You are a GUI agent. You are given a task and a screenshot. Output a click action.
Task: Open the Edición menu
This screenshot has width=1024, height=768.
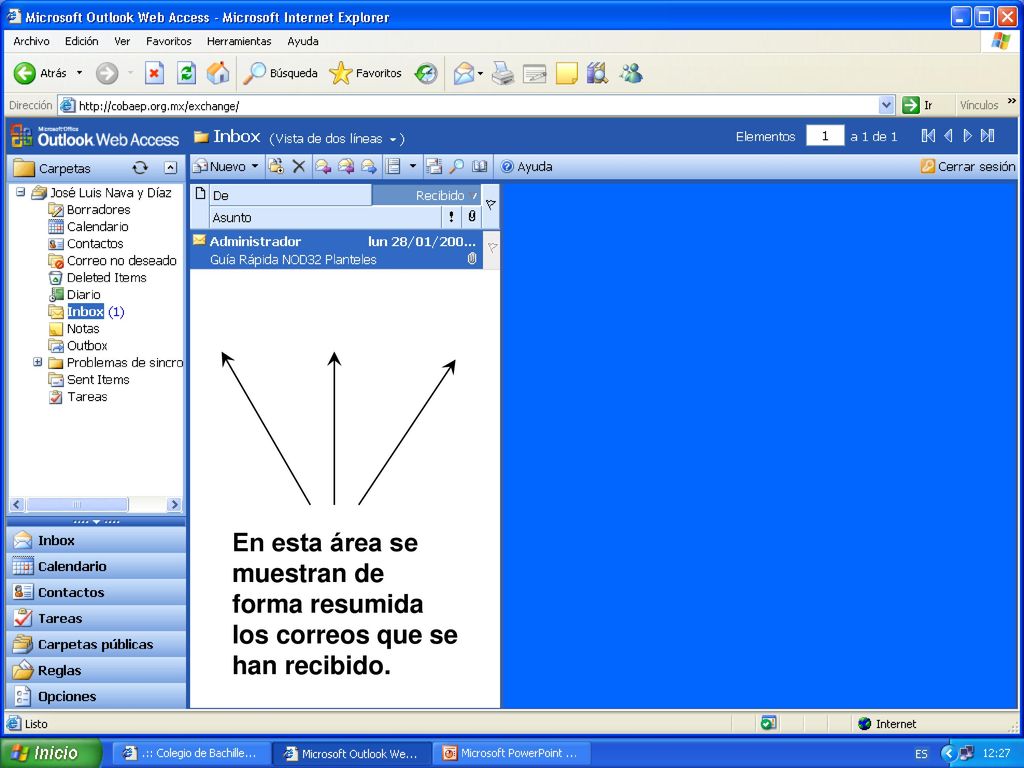coord(82,41)
